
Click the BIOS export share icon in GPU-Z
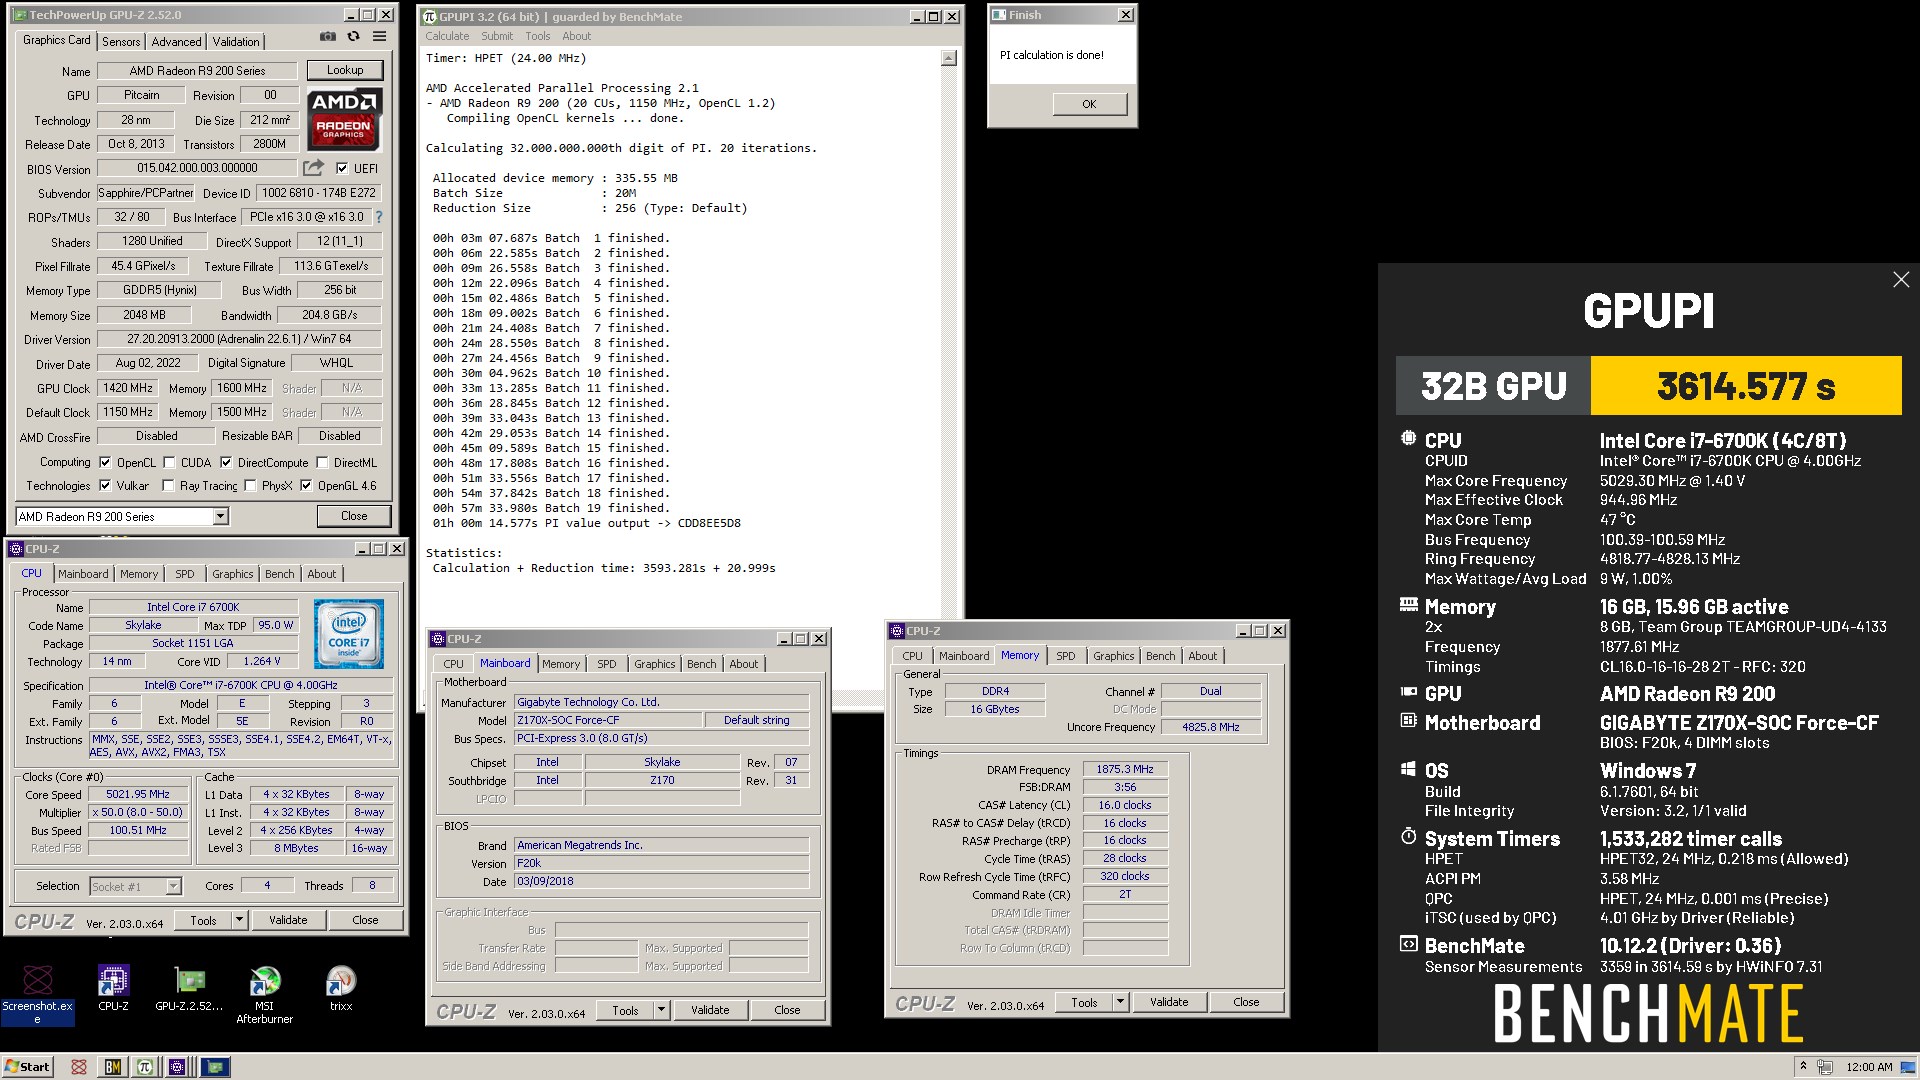click(314, 168)
